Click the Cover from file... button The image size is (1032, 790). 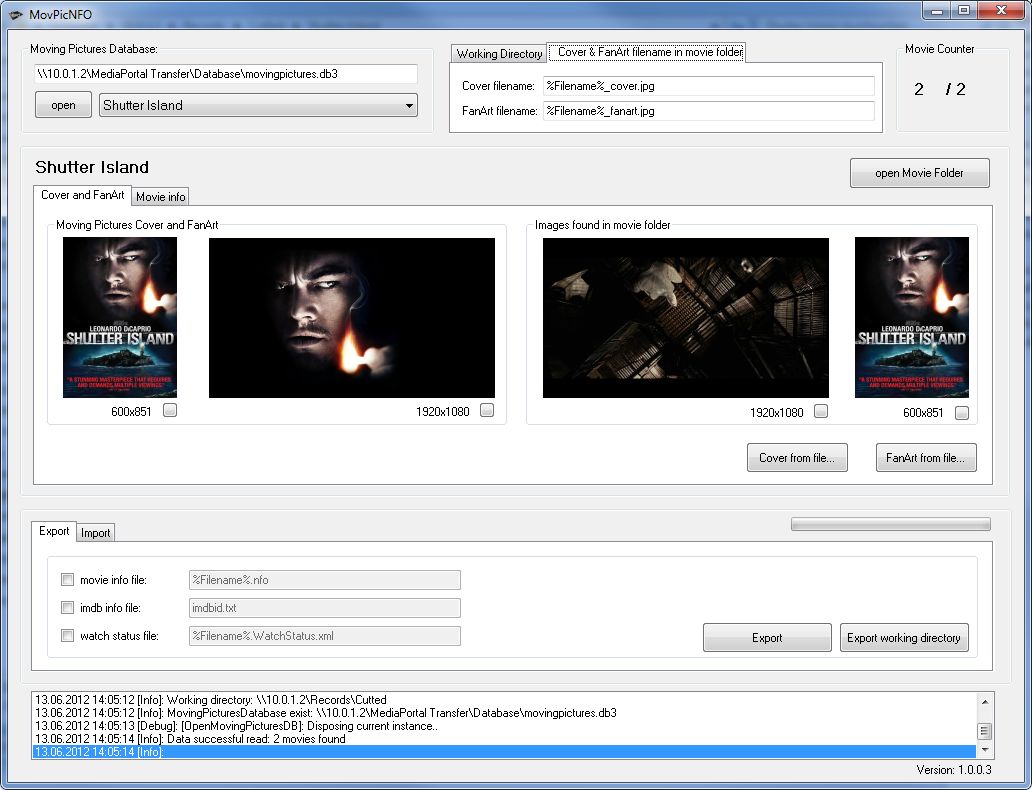point(797,458)
